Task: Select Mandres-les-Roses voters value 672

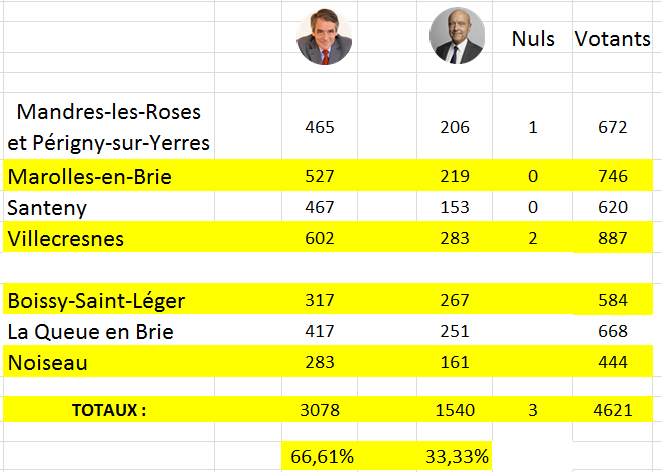Action: click(x=613, y=126)
